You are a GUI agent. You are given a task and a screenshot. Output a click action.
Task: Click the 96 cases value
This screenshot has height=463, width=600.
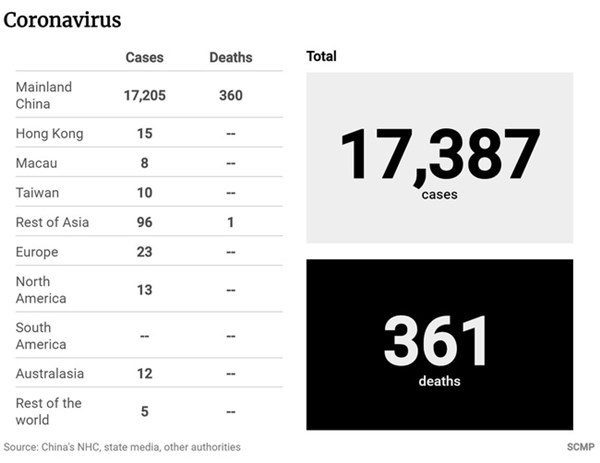(144, 222)
